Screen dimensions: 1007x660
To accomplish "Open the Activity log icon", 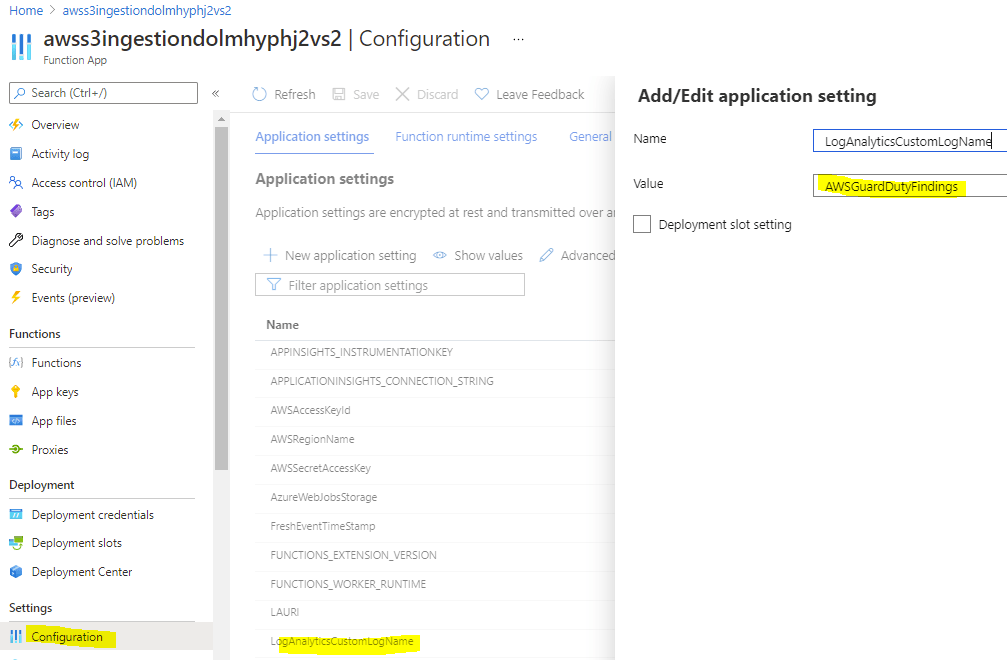I will [15, 154].
